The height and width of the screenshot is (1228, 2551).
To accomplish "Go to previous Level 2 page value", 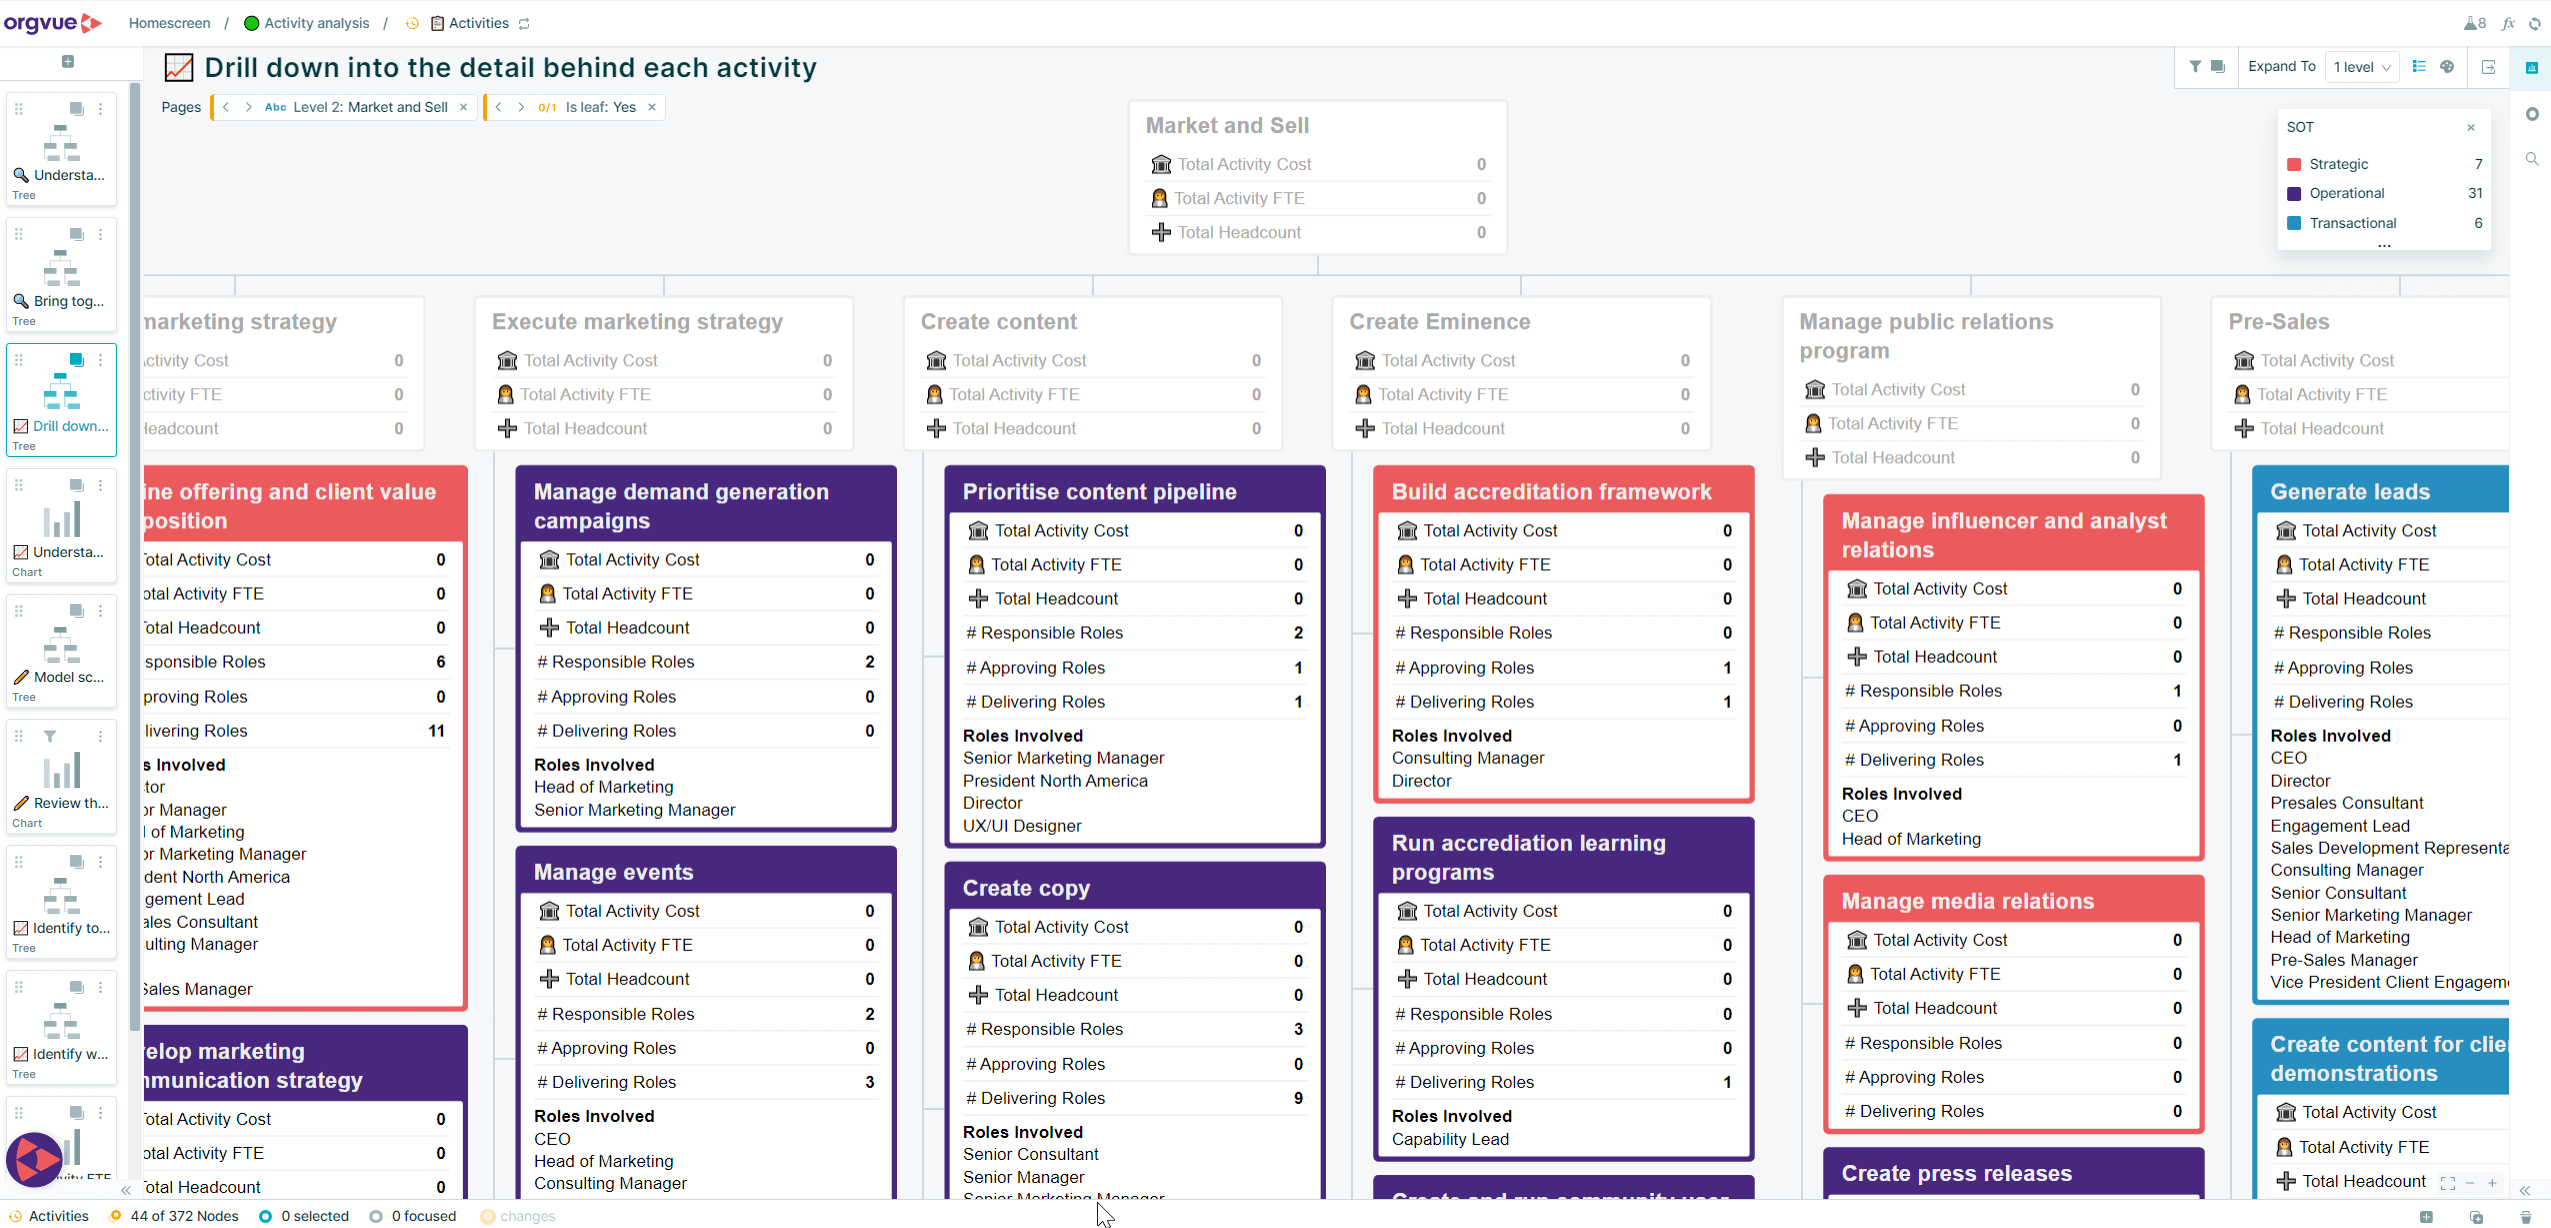I will pyautogui.click(x=226, y=107).
